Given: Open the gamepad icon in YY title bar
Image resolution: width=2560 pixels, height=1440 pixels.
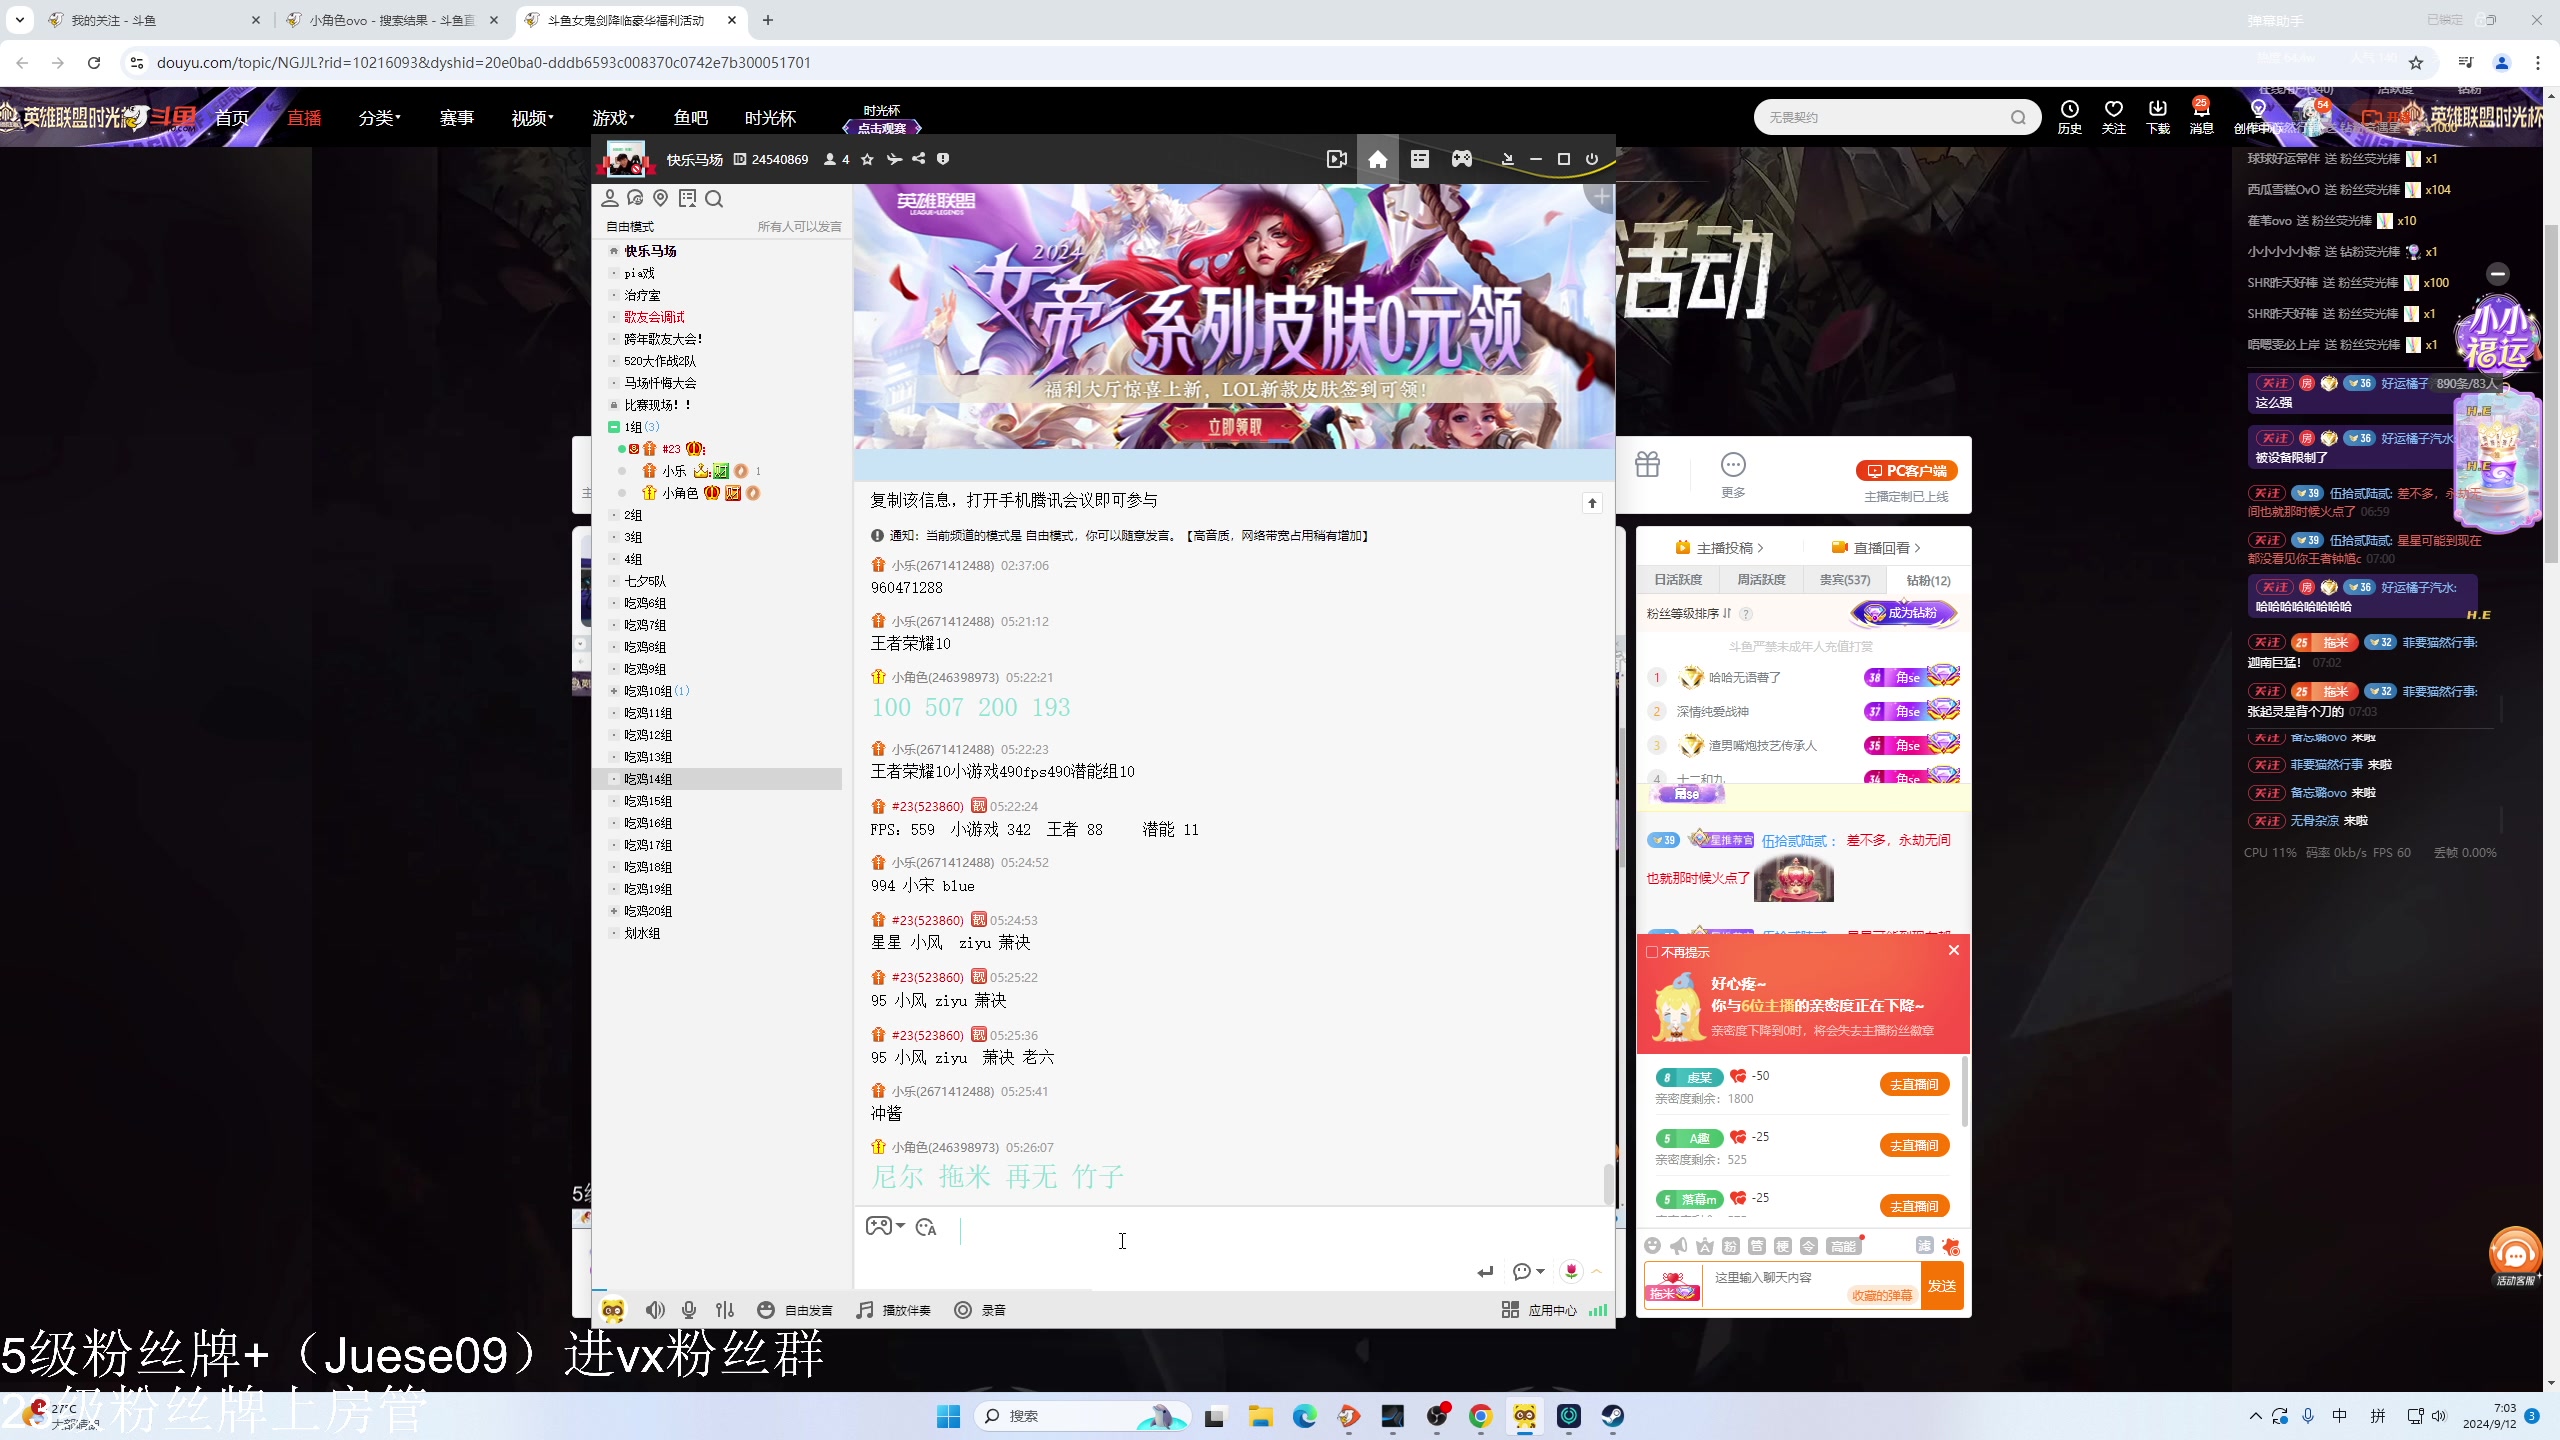Looking at the screenshot, I should coord(1462,159).
